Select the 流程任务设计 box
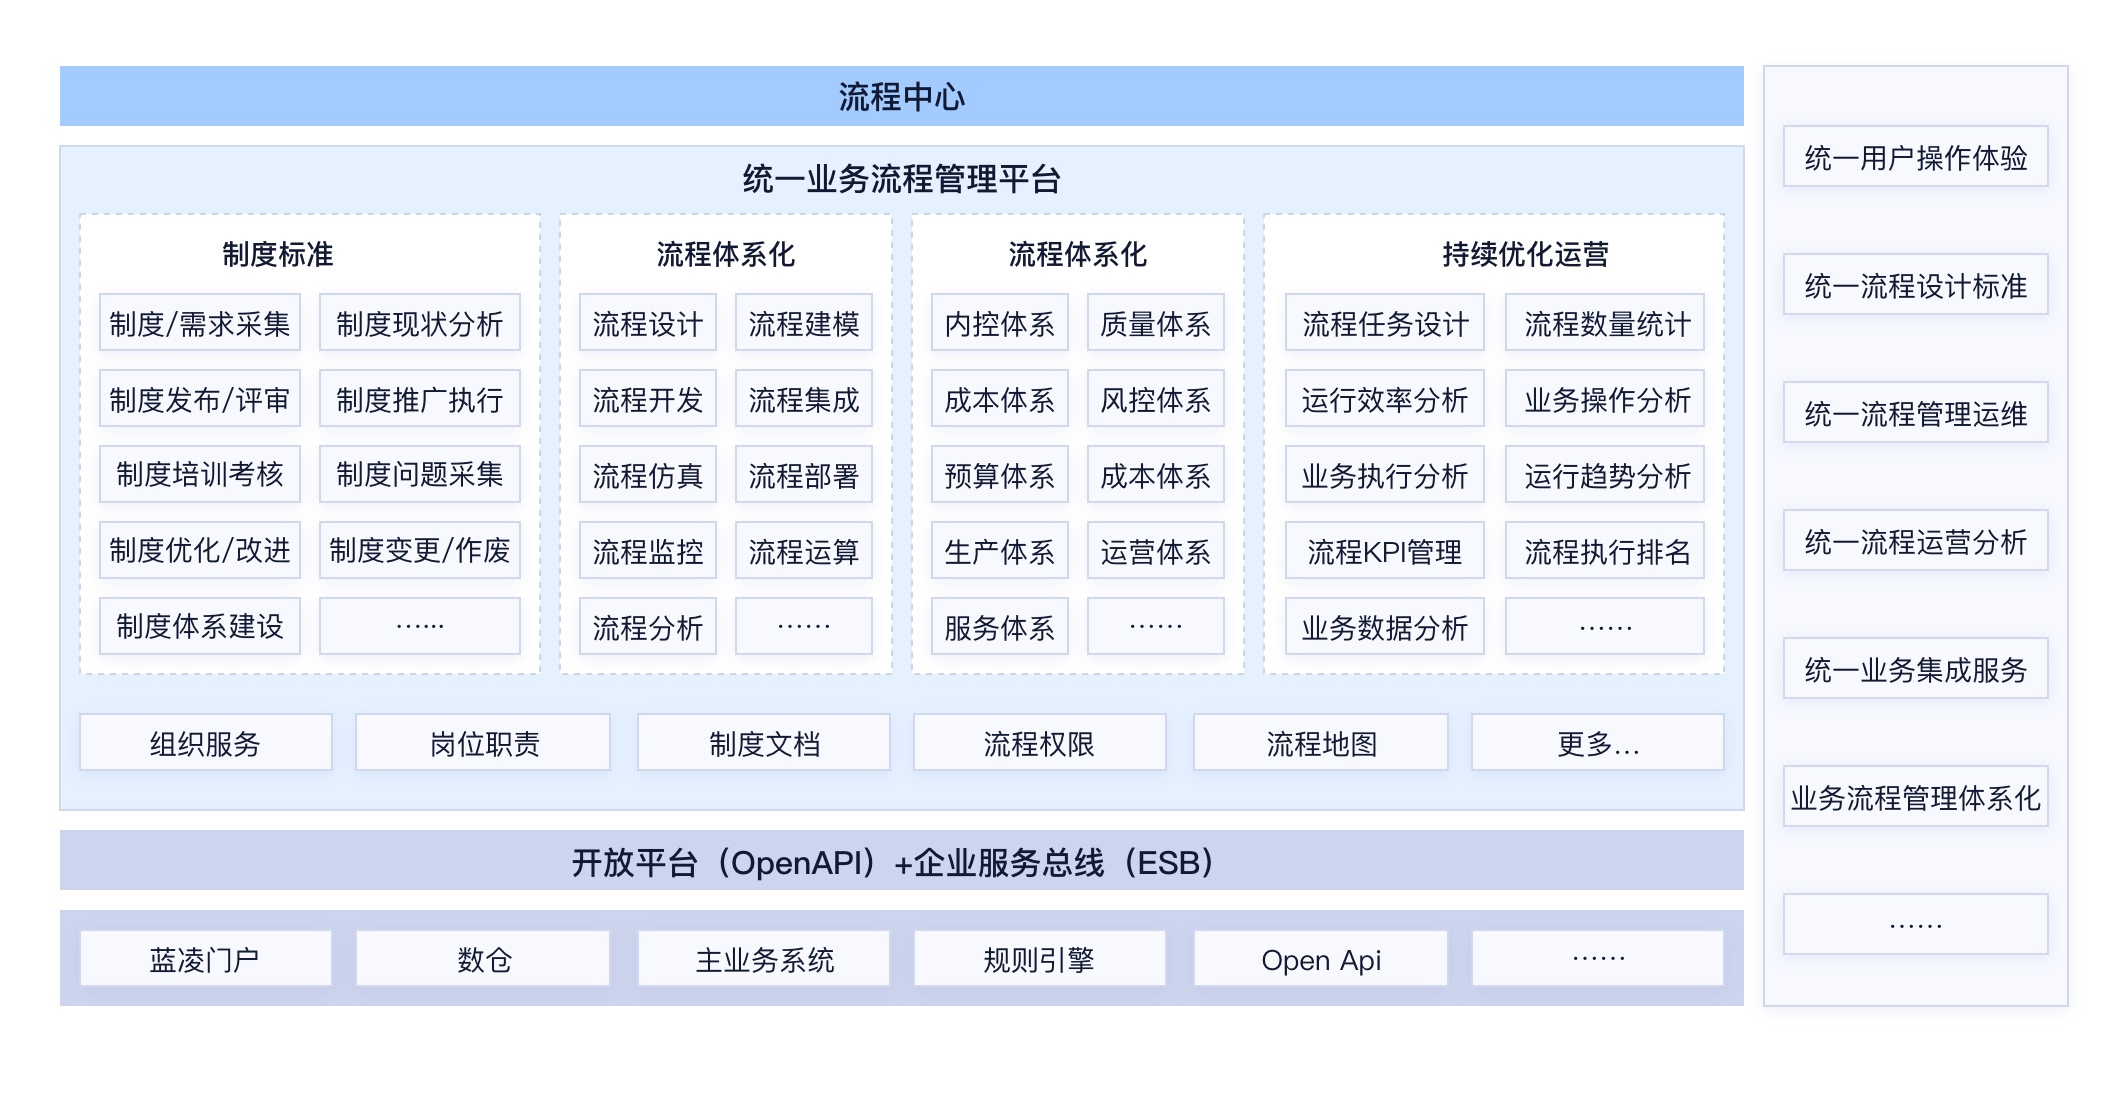The width and height of the screenshot is (2128, 1096). coord(1385,323)
